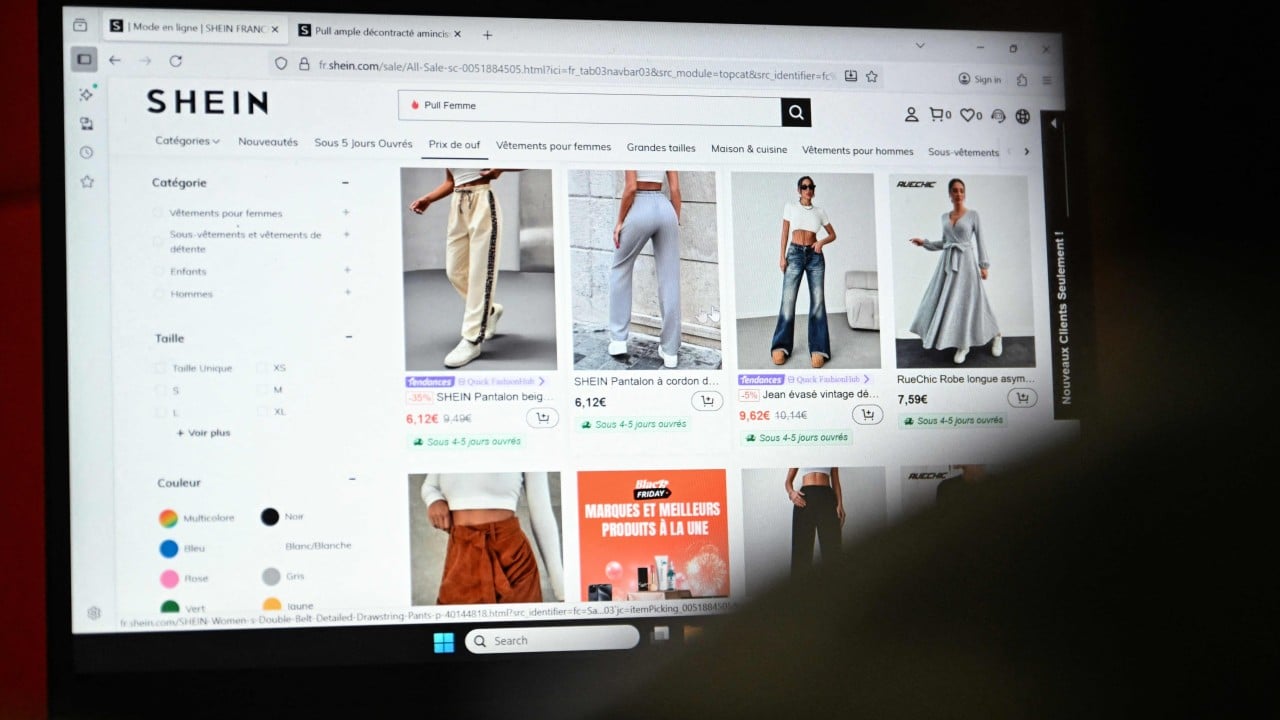This screenshot has height=720, width=1280.
Task: Add RueChic Robe longue to cart
Action: 1021,398
